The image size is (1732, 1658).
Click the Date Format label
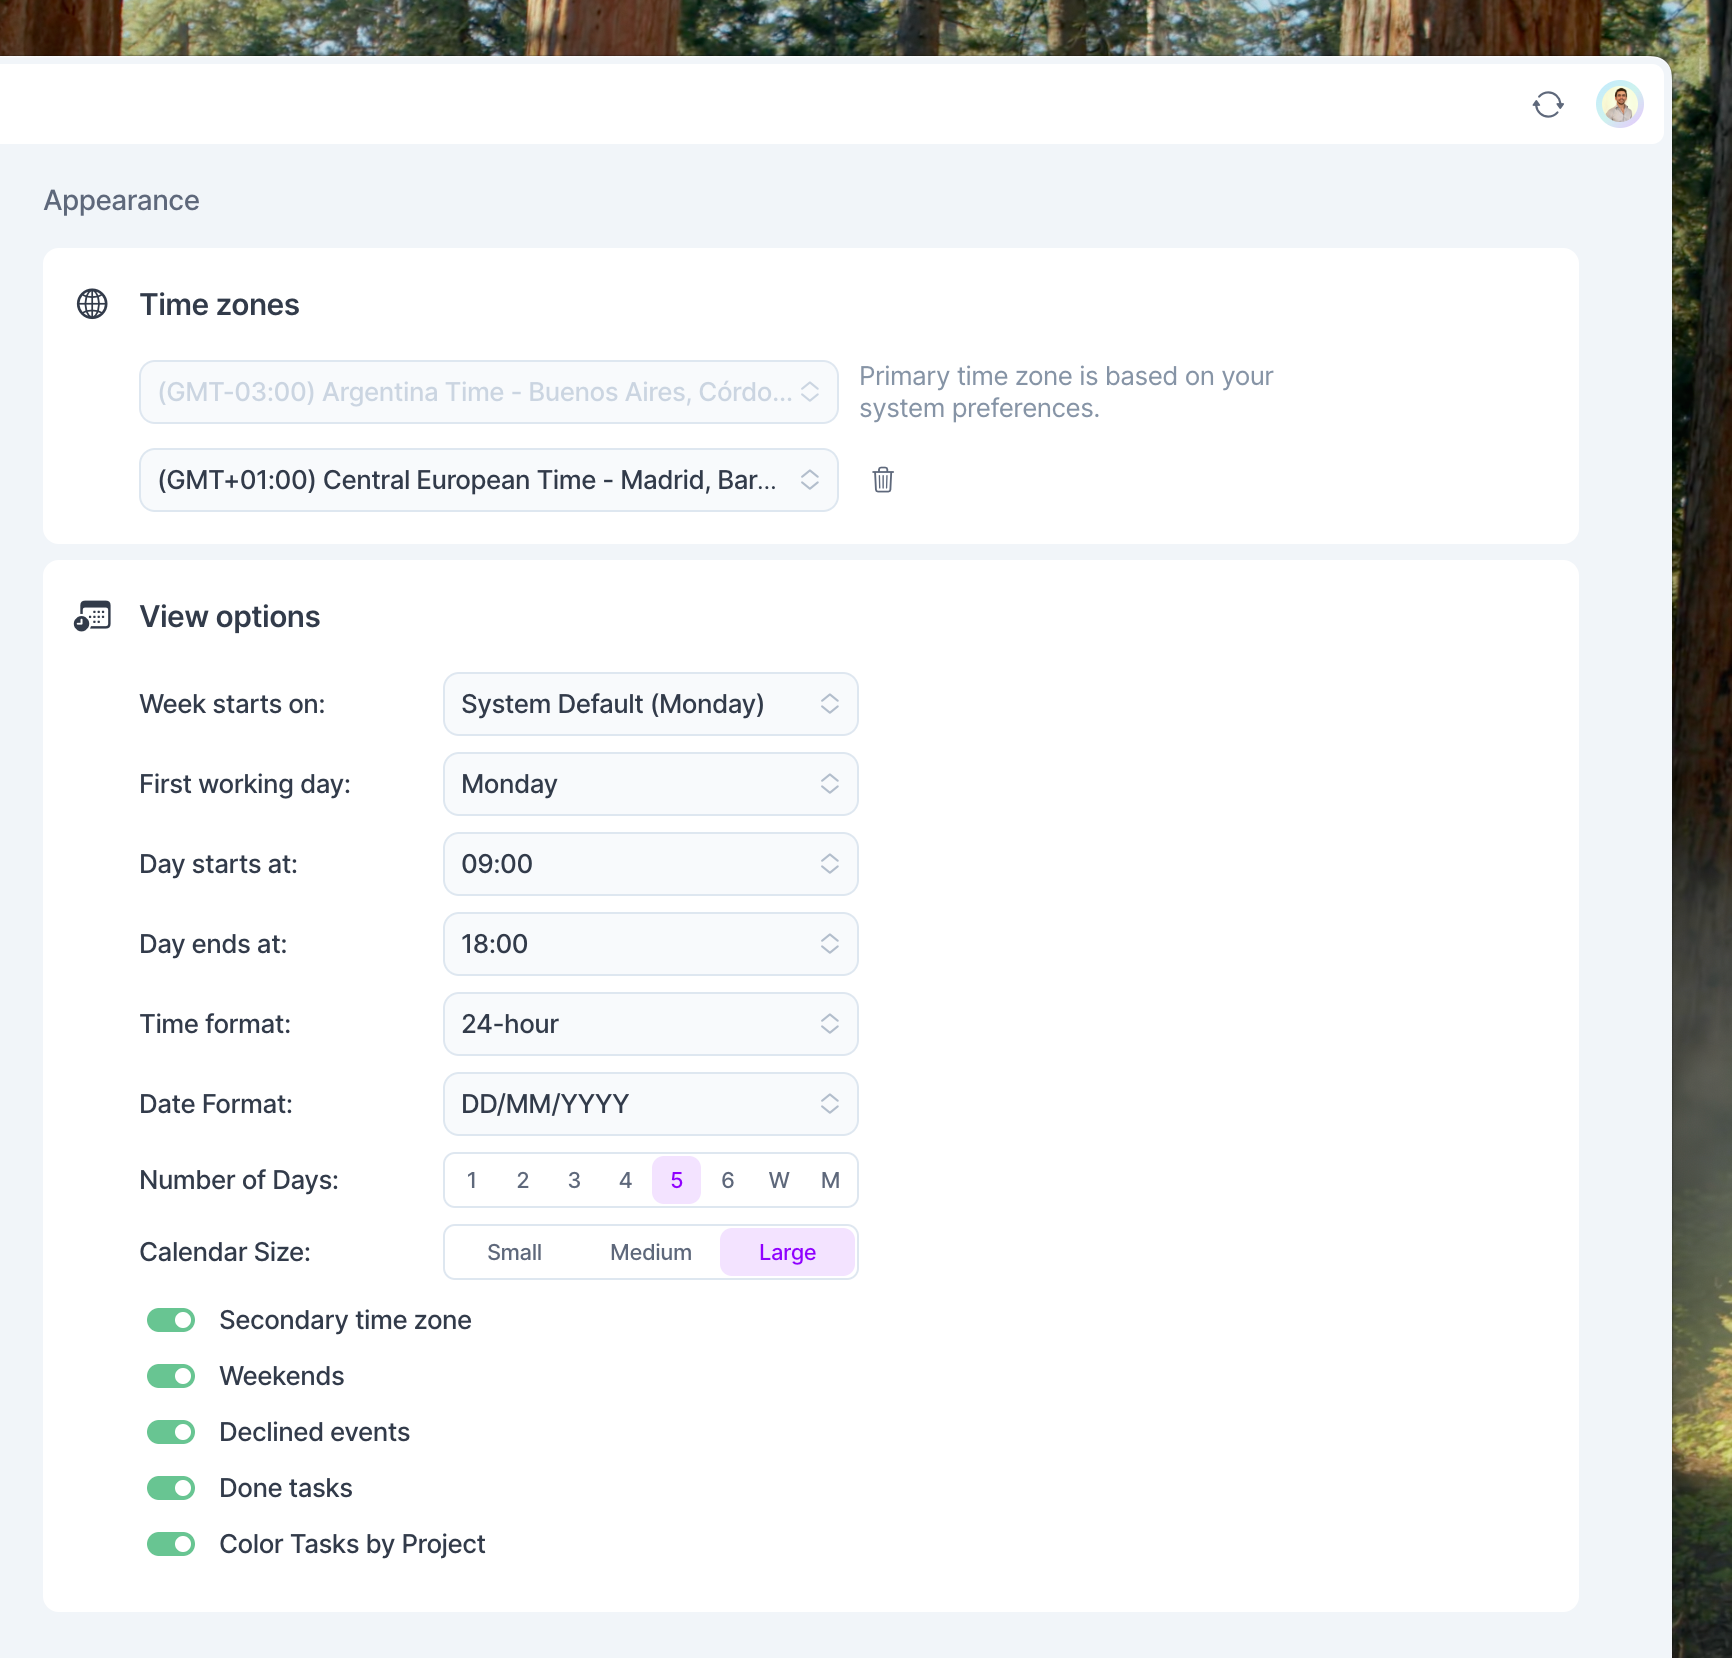point(216,1104)
